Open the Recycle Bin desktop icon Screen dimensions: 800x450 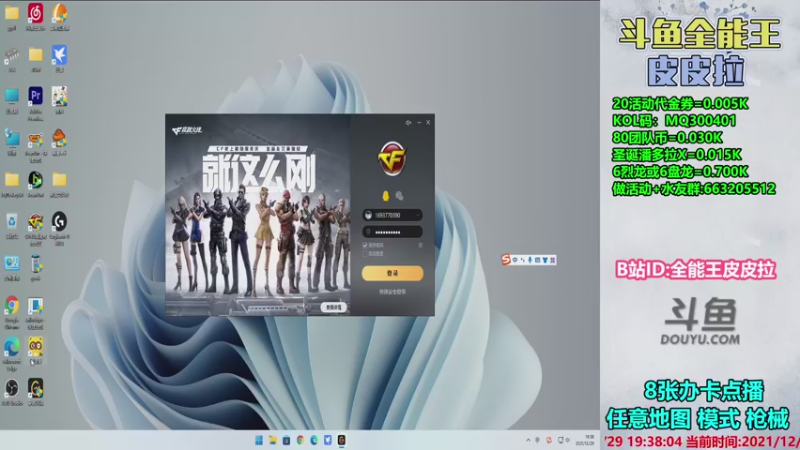[12, 222]
